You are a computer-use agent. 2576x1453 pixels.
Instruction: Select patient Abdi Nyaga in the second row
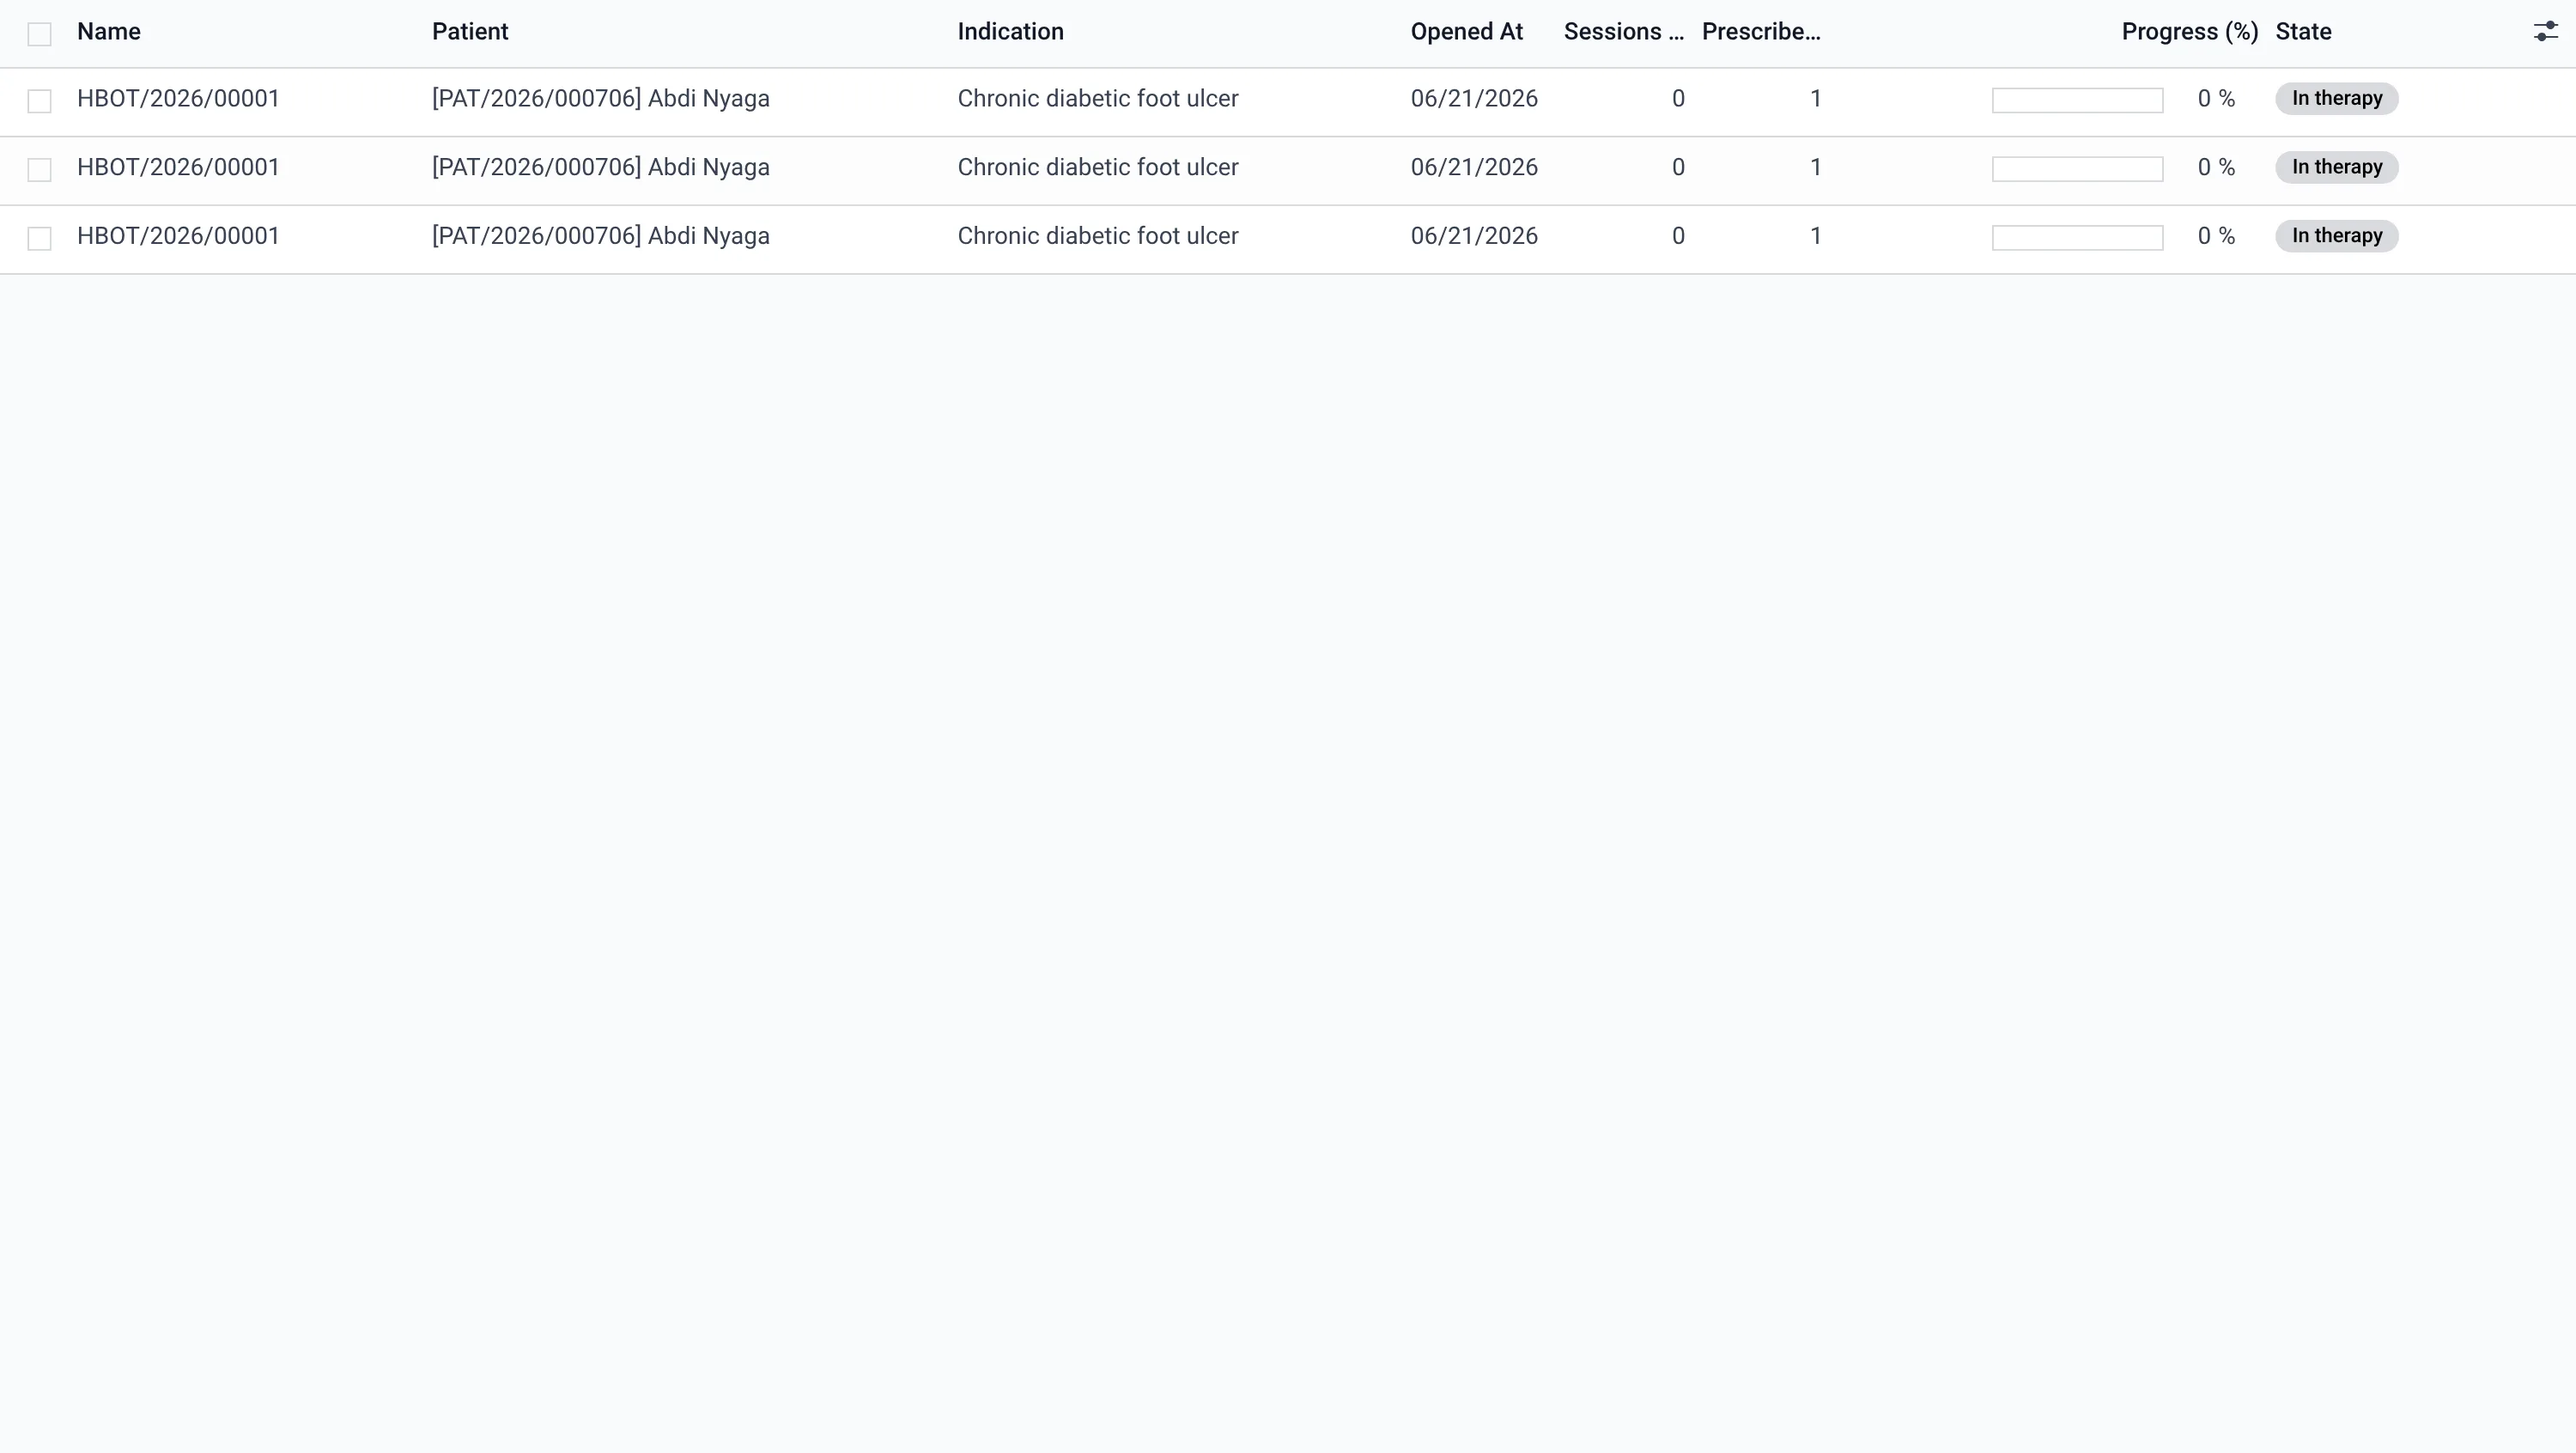[x=601, y=168]
